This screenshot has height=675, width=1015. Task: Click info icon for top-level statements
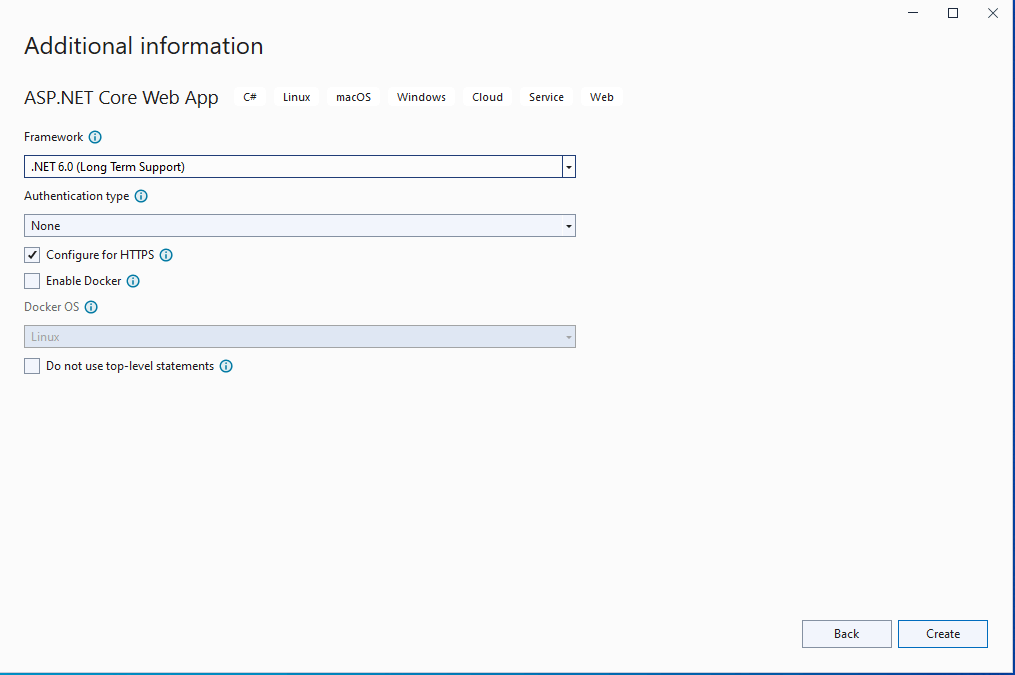[226, 366]
